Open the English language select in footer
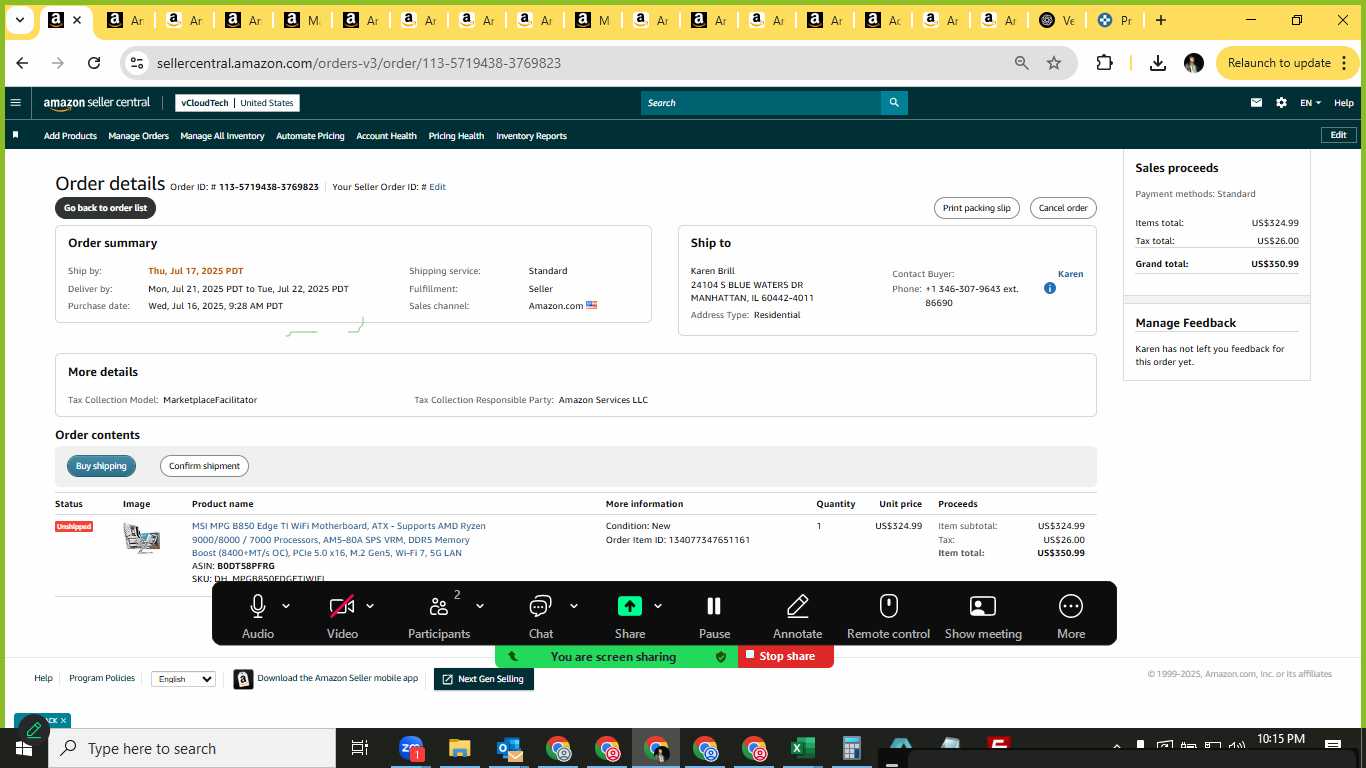1366x768 pixels. click(x=183, y=679)
